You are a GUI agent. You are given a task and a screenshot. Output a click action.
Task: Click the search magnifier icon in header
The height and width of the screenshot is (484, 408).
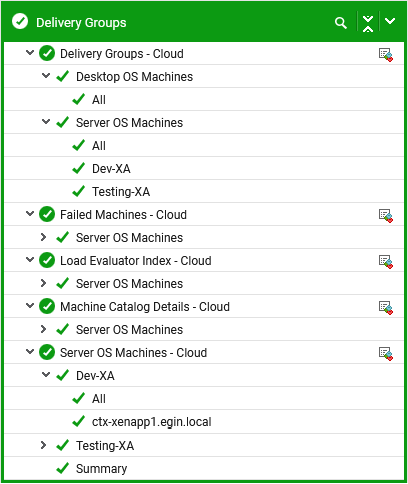click(x=340, y=23)
